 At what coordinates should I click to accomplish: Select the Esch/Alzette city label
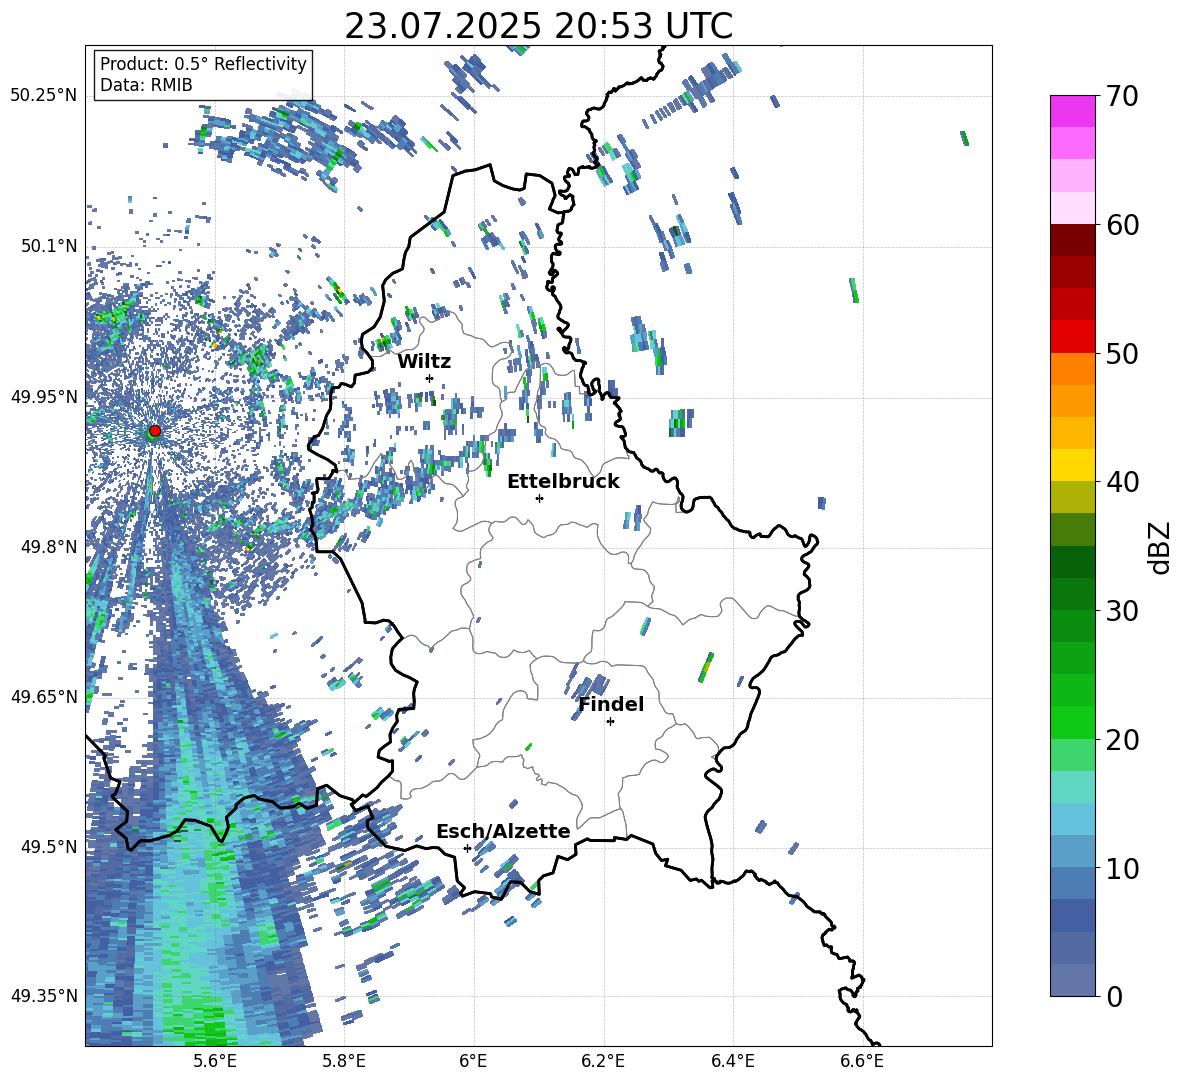tap(503, 831)
